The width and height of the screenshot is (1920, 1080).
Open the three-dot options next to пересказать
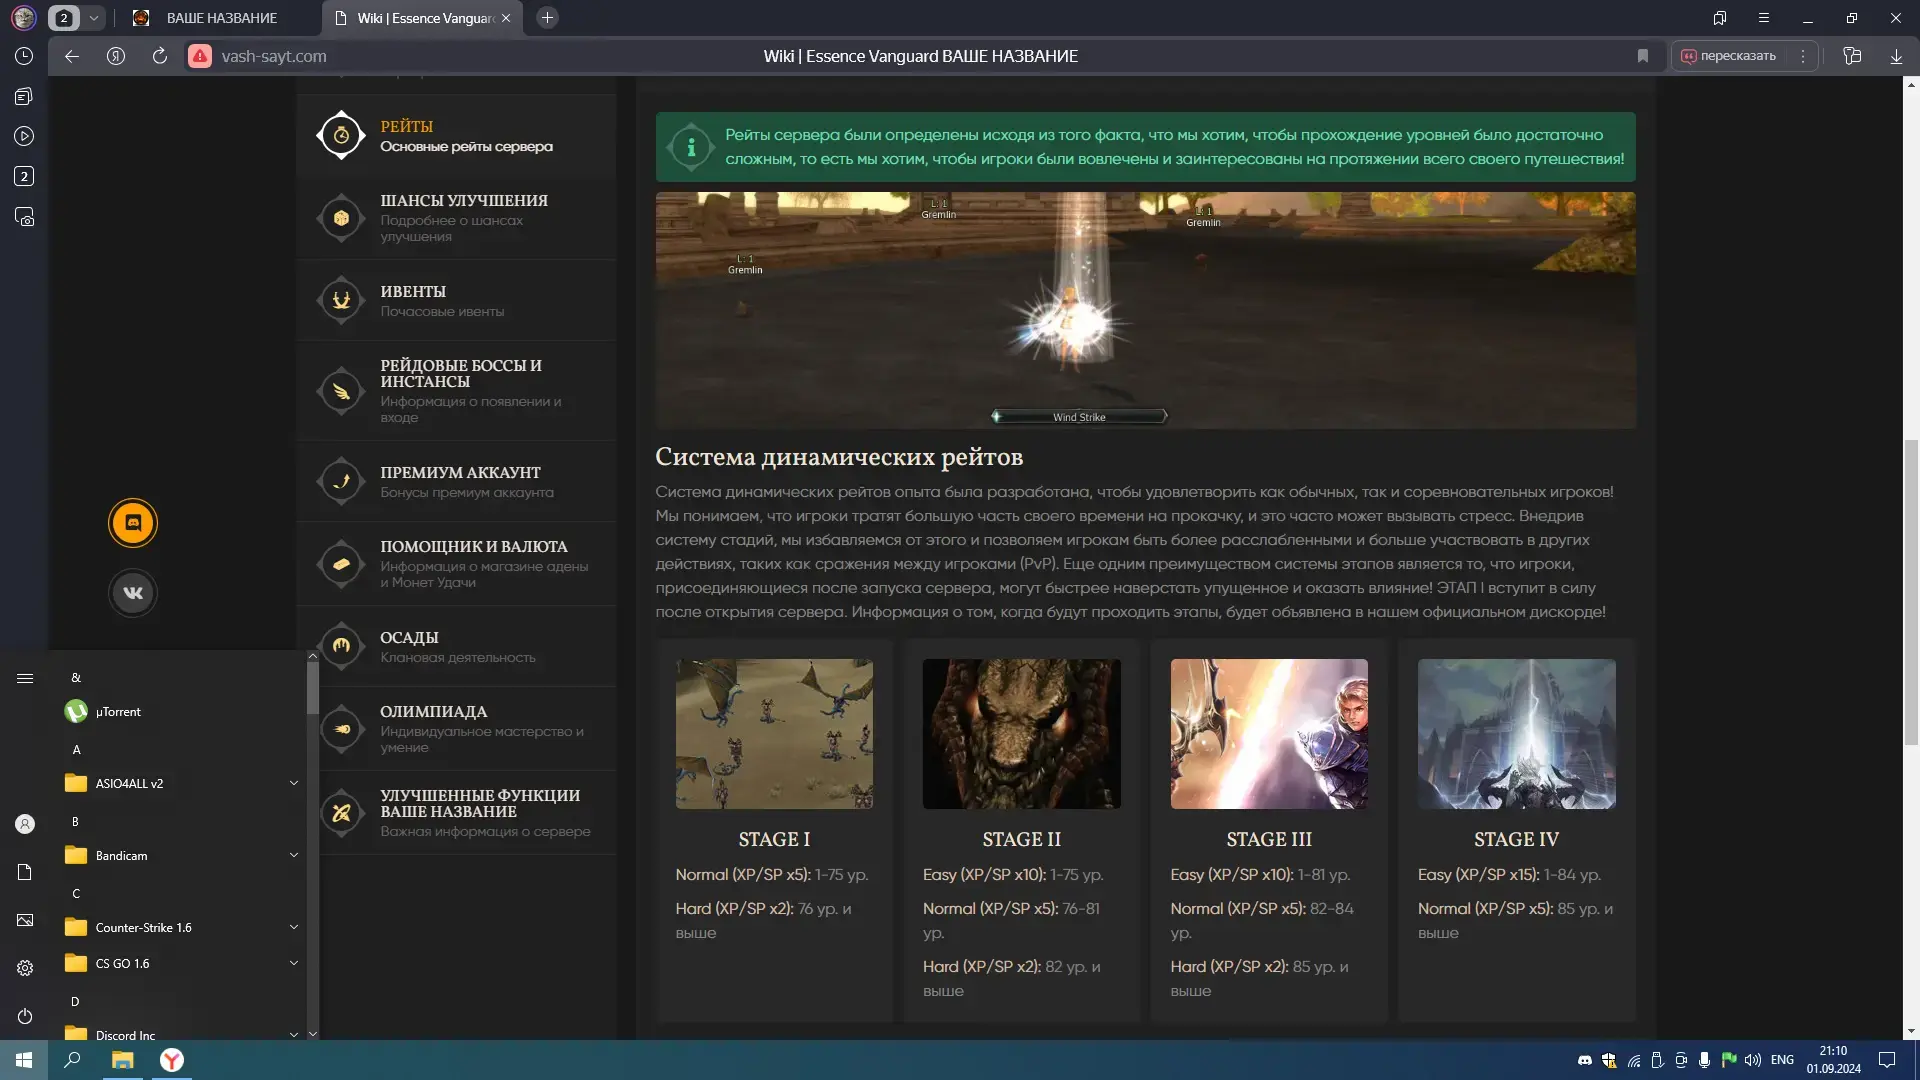1803,56
